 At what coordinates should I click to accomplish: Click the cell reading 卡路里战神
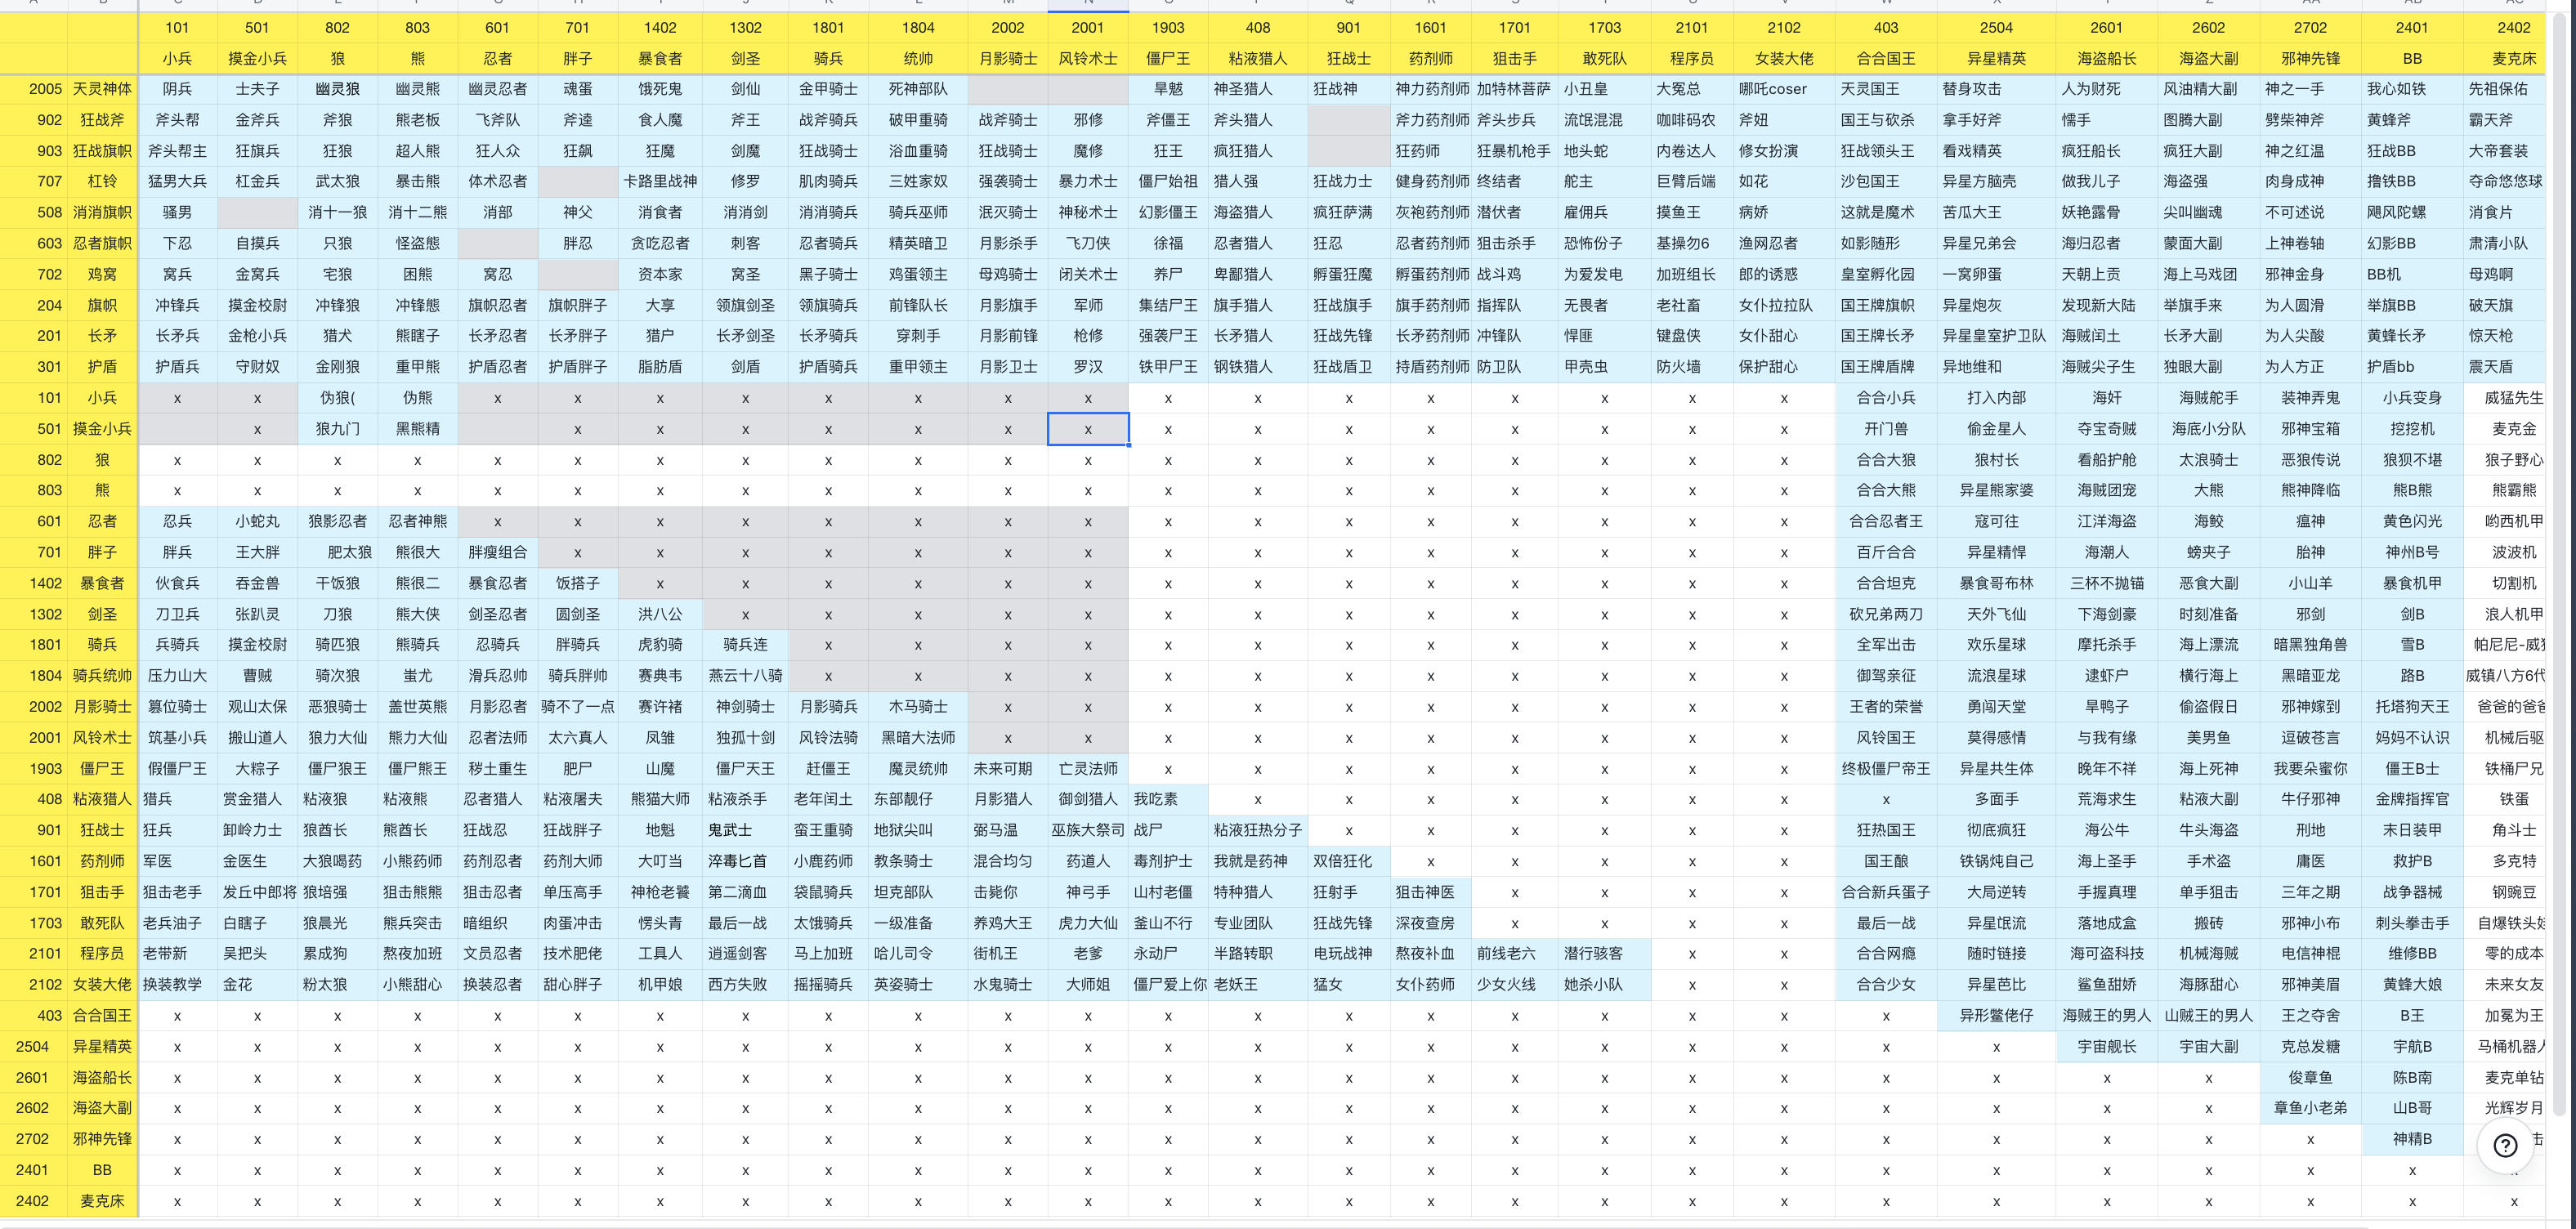660,181
